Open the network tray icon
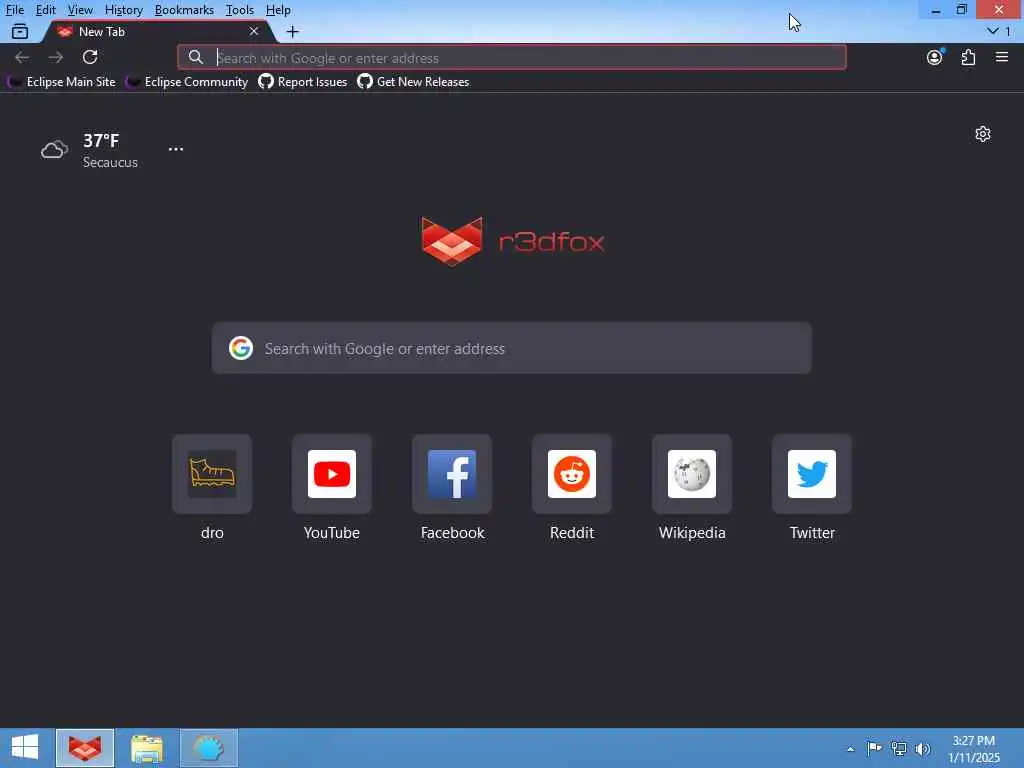The image size is (1024, 768). (899, 749)
